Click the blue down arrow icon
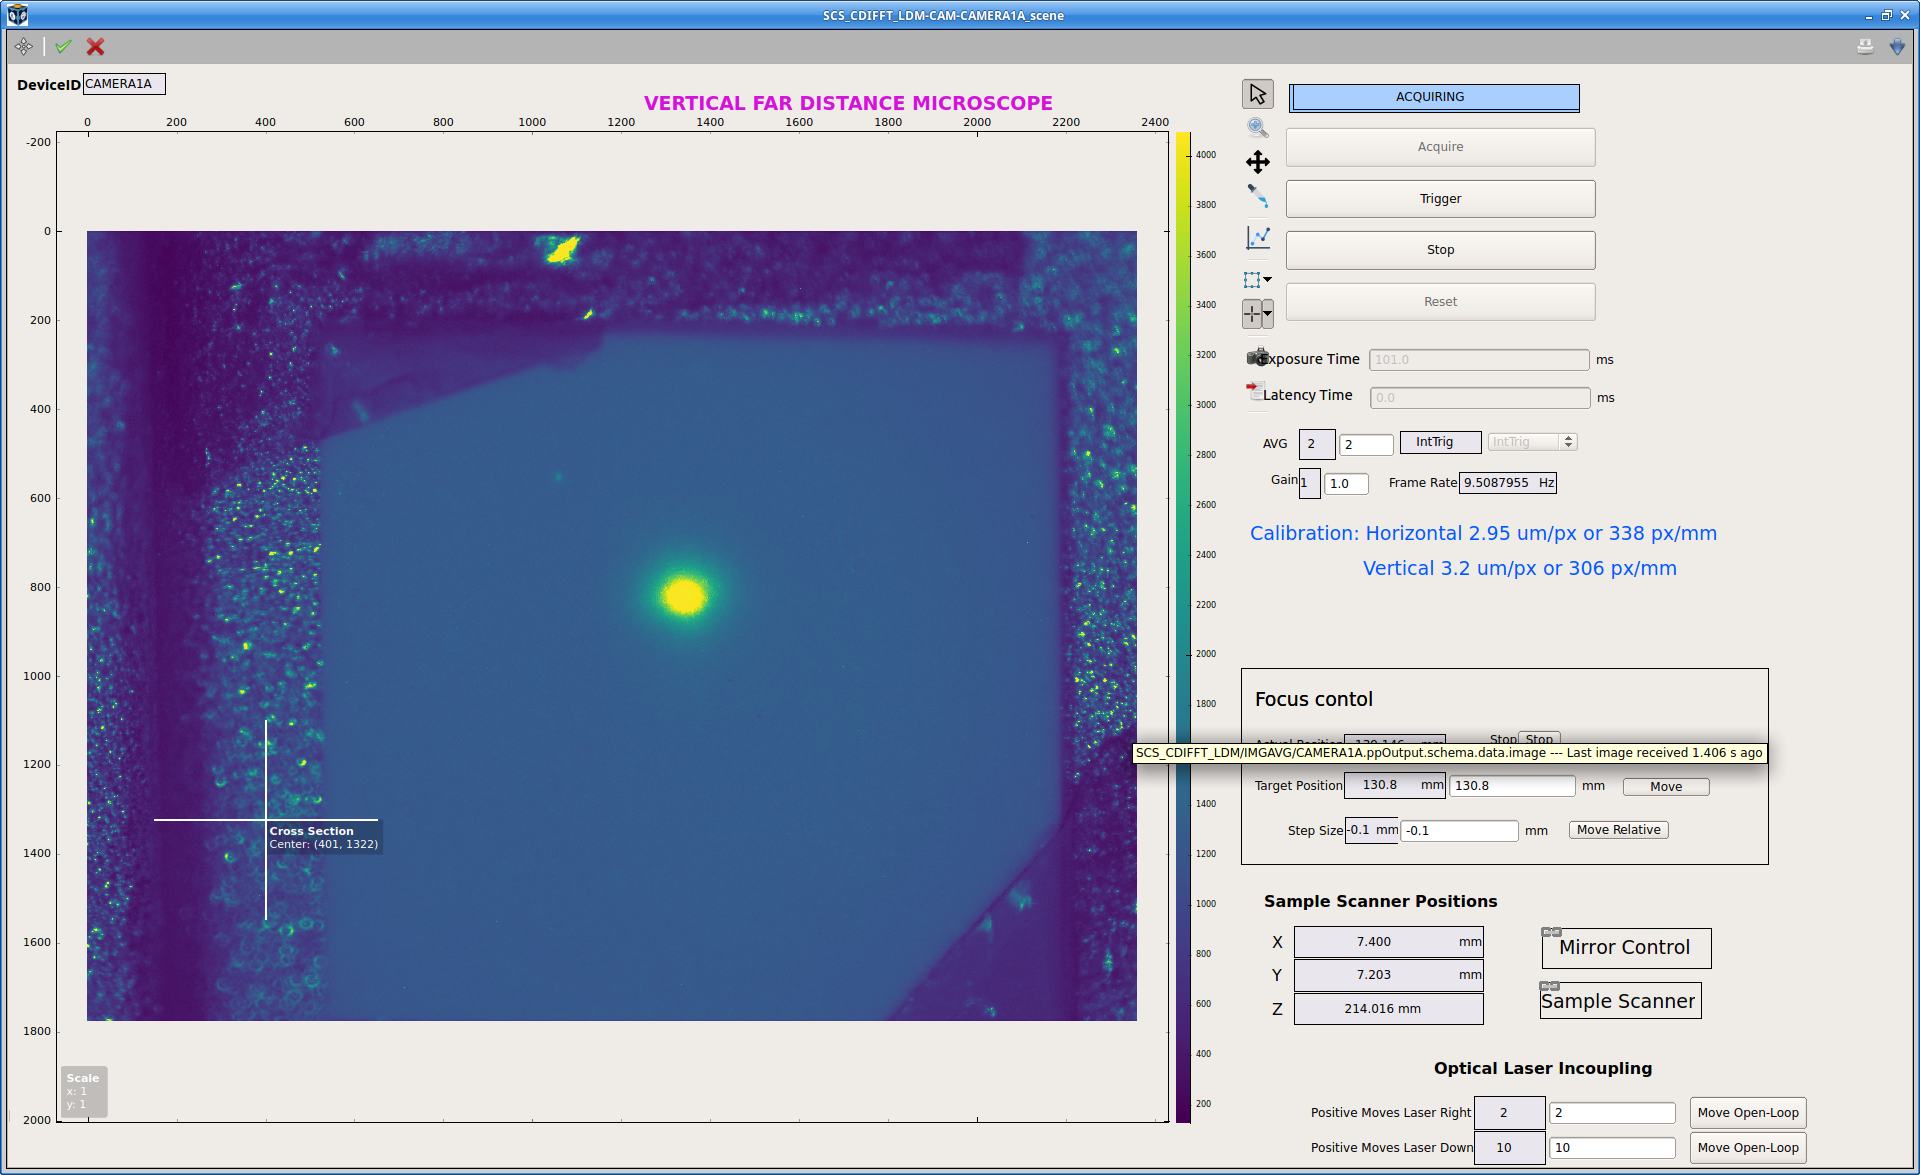The height and width of the screenshot is (1175, 1920). click(1897, 46)
